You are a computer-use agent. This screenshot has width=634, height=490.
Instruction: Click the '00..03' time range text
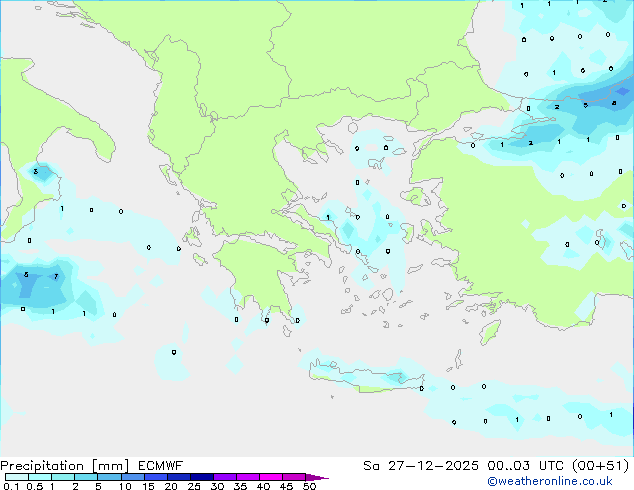[x=509, y=466]
